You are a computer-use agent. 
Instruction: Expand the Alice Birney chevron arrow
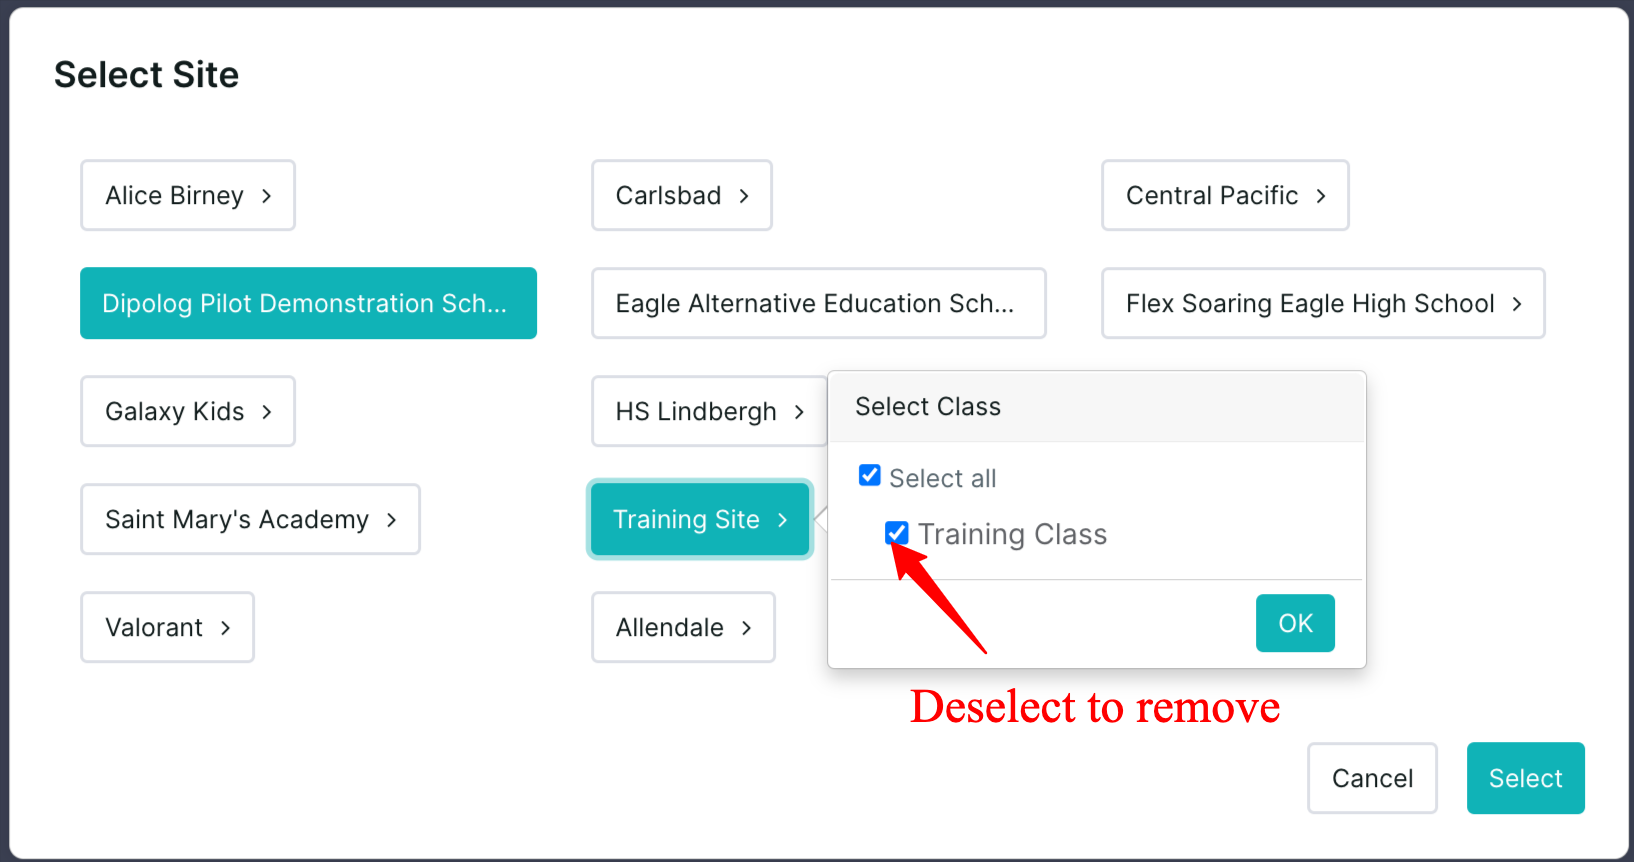[267, 196]
